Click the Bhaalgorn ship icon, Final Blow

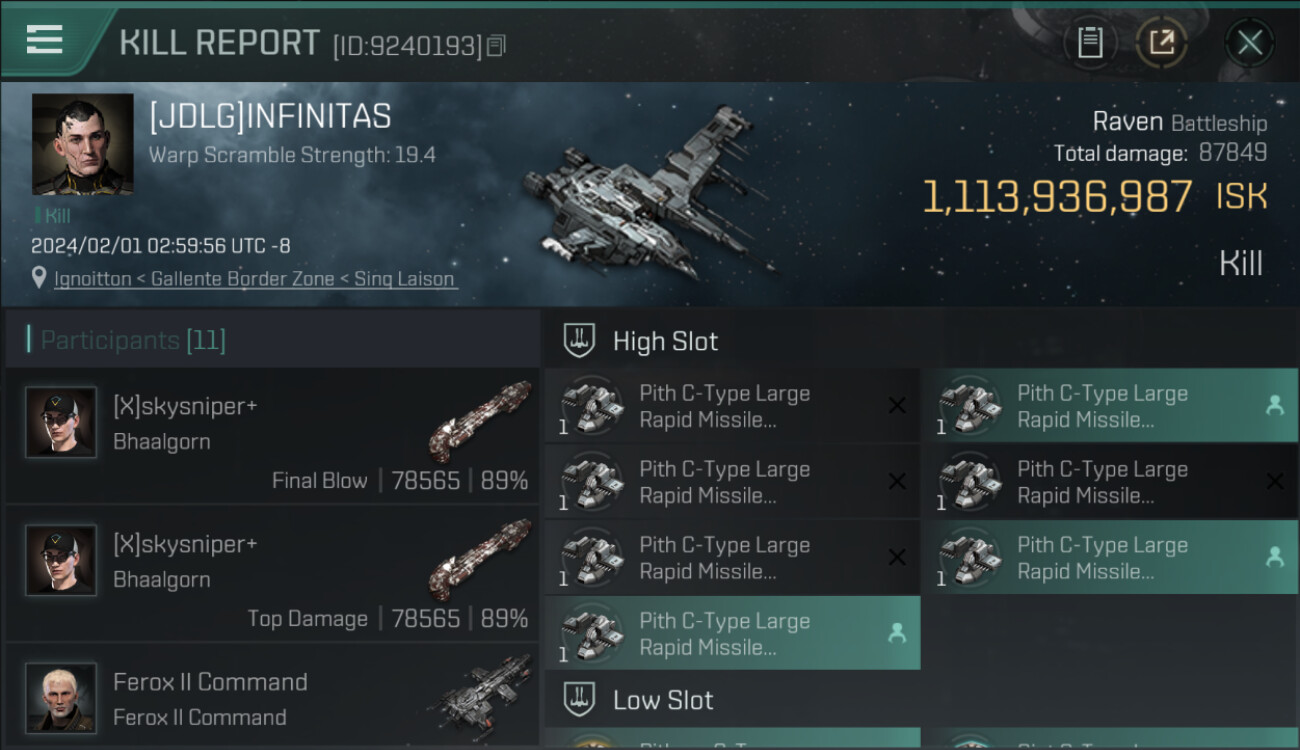pos(479,420)
